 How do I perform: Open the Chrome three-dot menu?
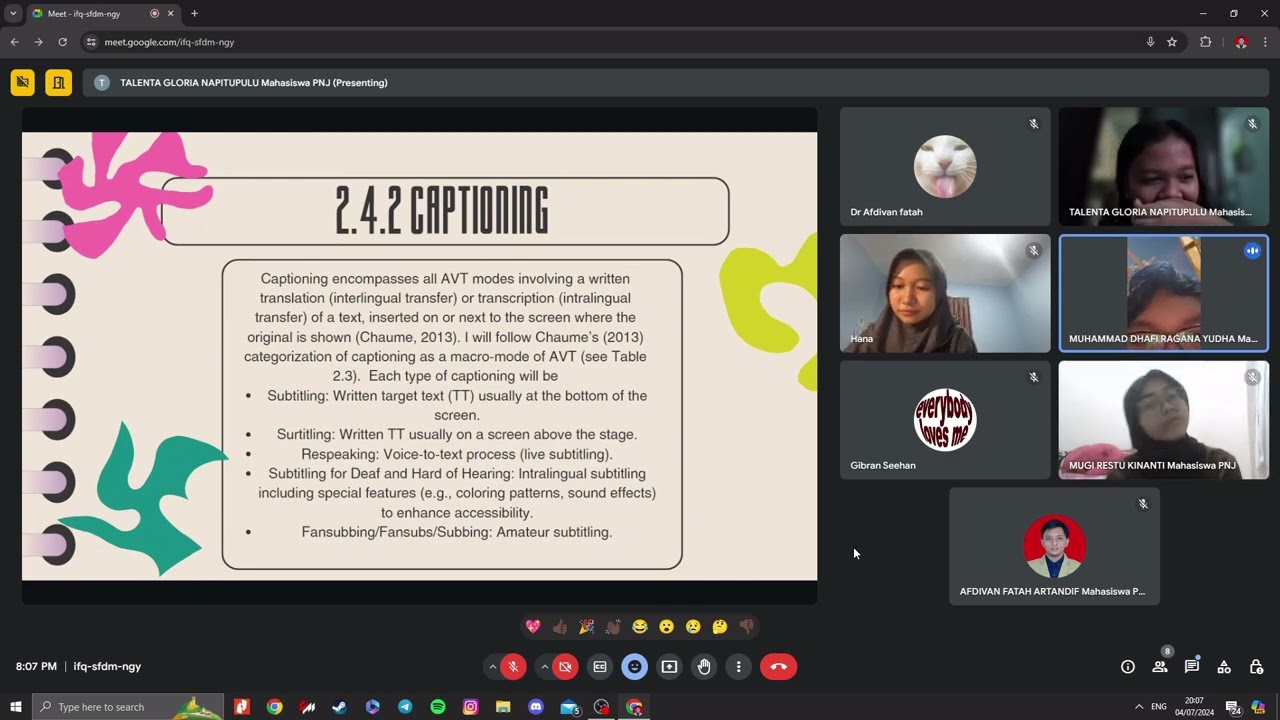[1265, 42]
